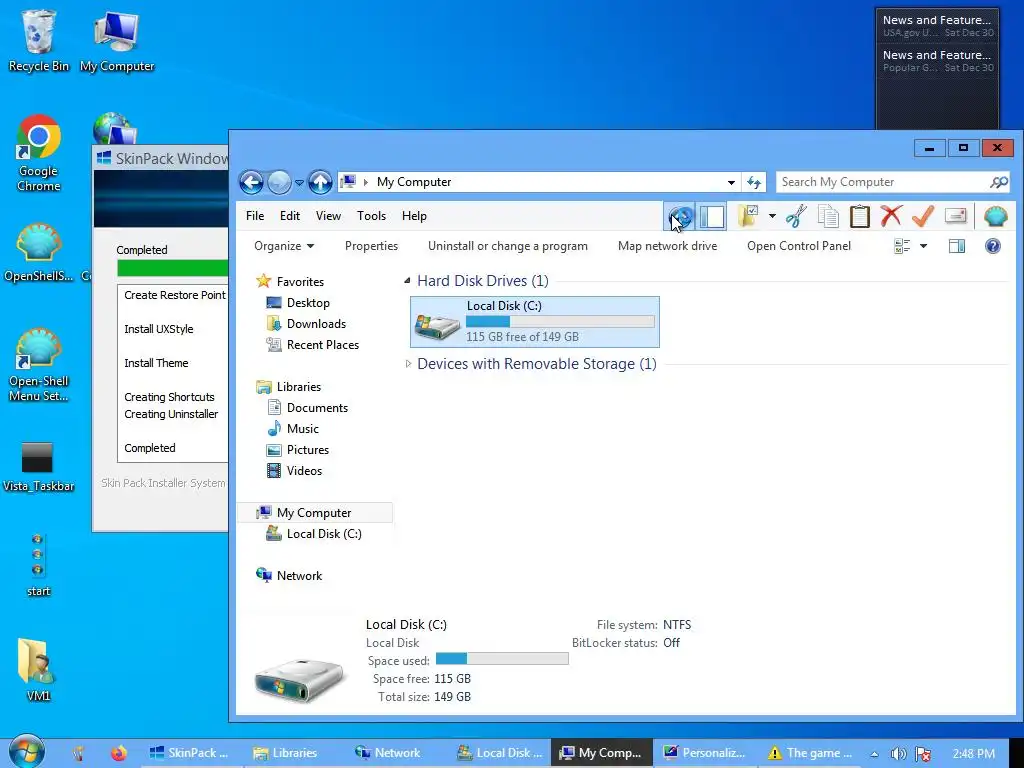Open the View menu

point(328,216)
